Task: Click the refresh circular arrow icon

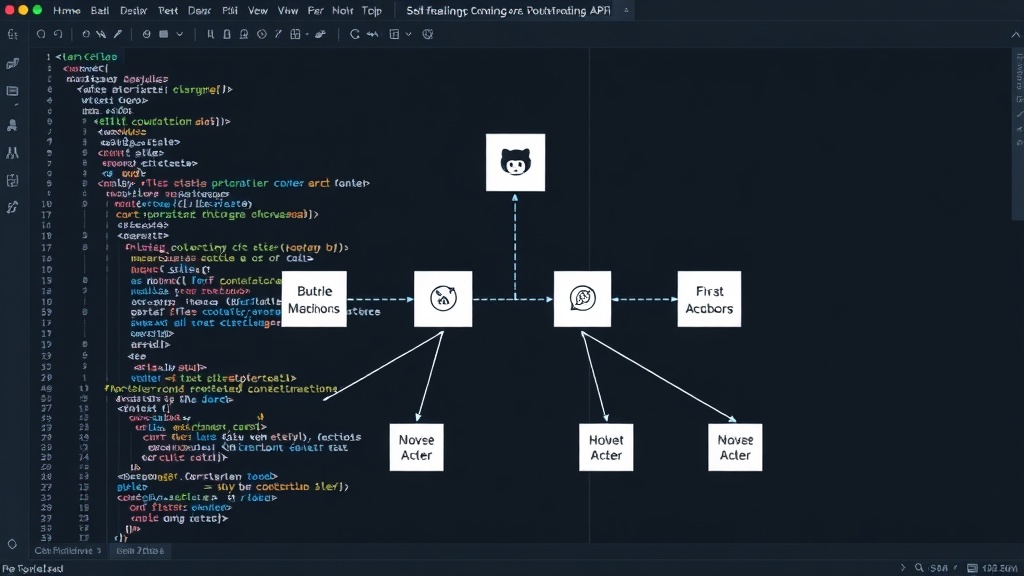Action: coord(355,34)
